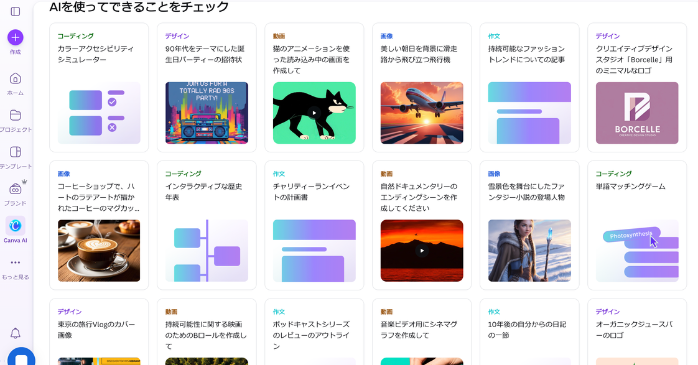Select prompt インタラクティブな歴史年表 text
Screen dimensions: 698x365
click(203, 192)
